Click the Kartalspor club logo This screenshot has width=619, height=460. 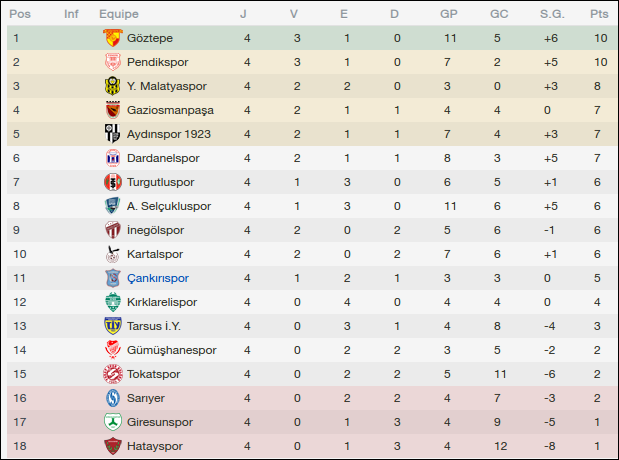point(112,254)
